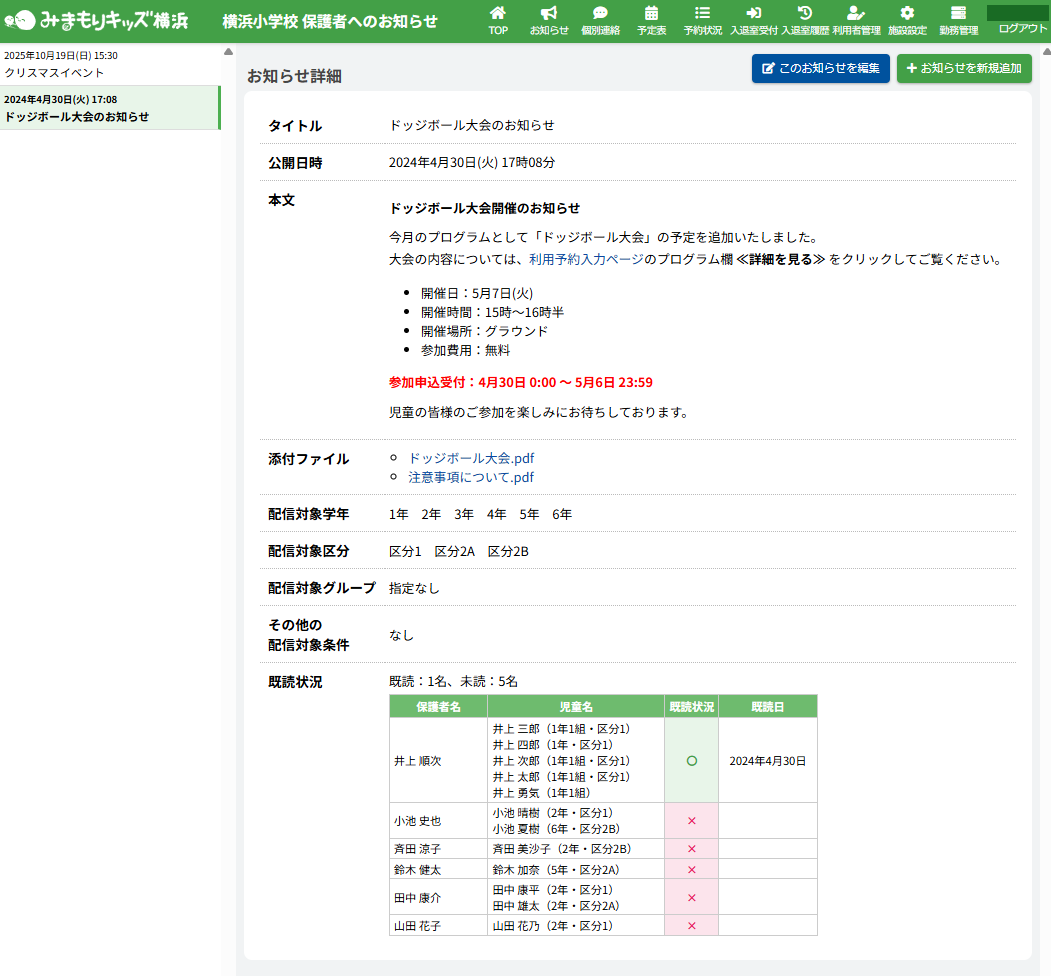
Task: Click このお知らせを編集 button
Action: [x=820, y=68]
